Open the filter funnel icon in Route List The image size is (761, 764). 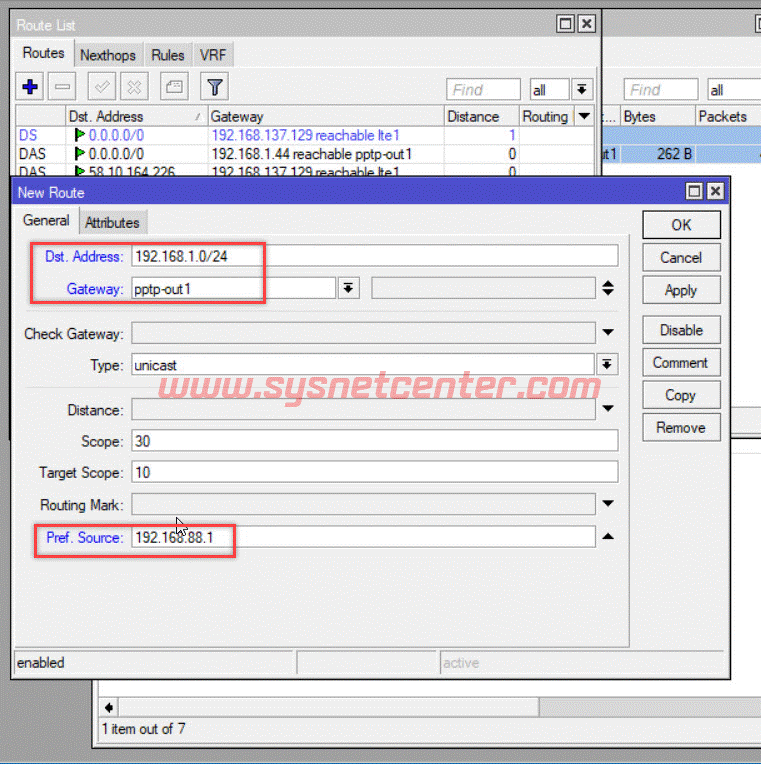pos(214,87)
